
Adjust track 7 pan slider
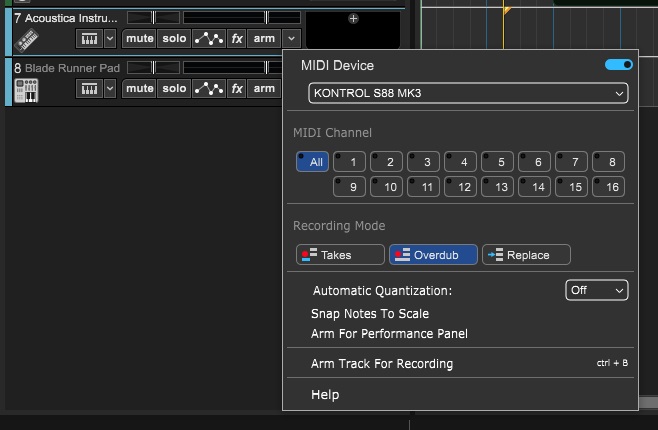153,18
